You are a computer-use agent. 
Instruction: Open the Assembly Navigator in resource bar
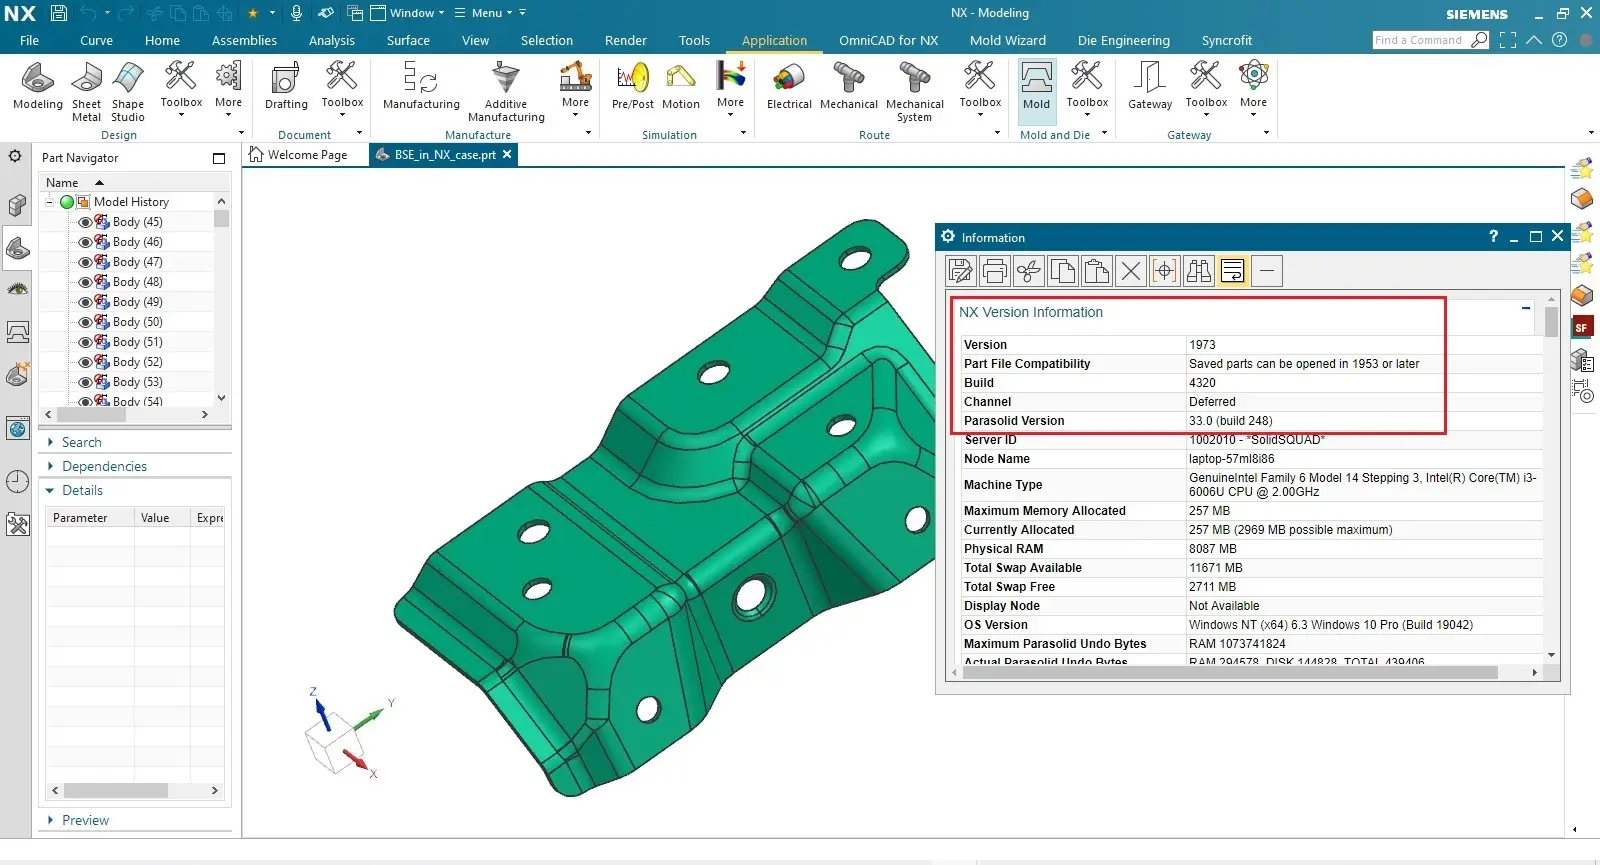pos(17,205)
